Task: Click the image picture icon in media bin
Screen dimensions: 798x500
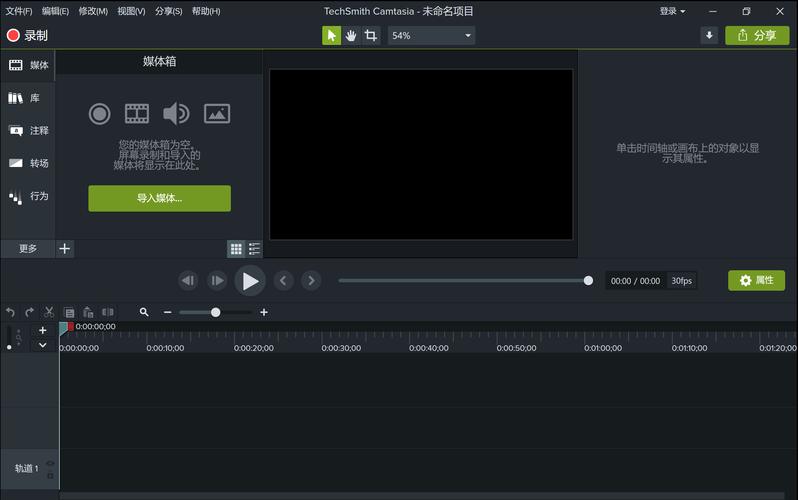Action: tap(217, 114)
